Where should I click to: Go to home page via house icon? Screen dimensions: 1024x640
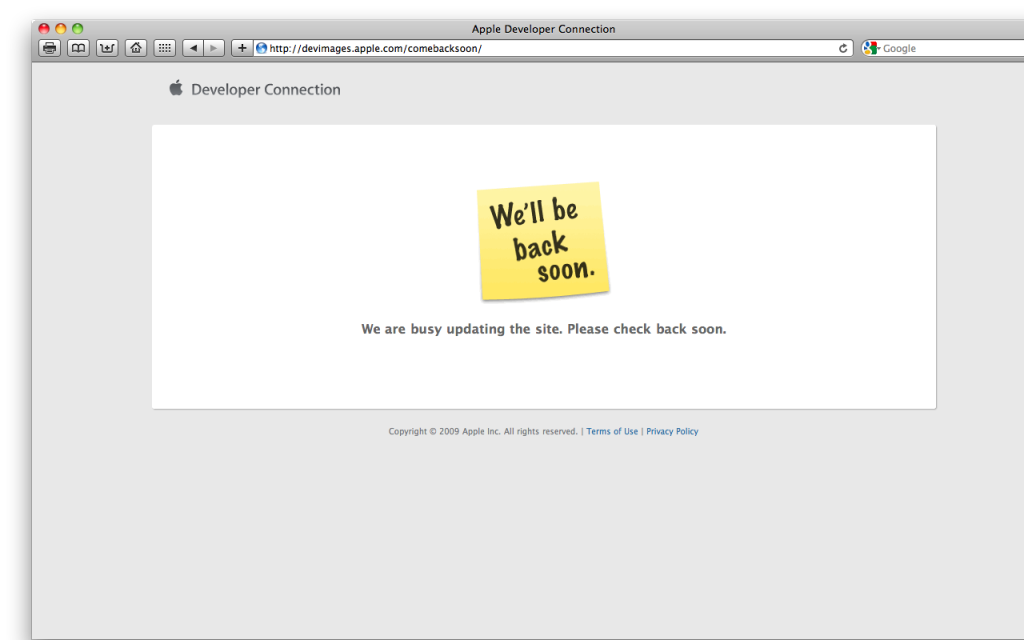tap(136, 48)
